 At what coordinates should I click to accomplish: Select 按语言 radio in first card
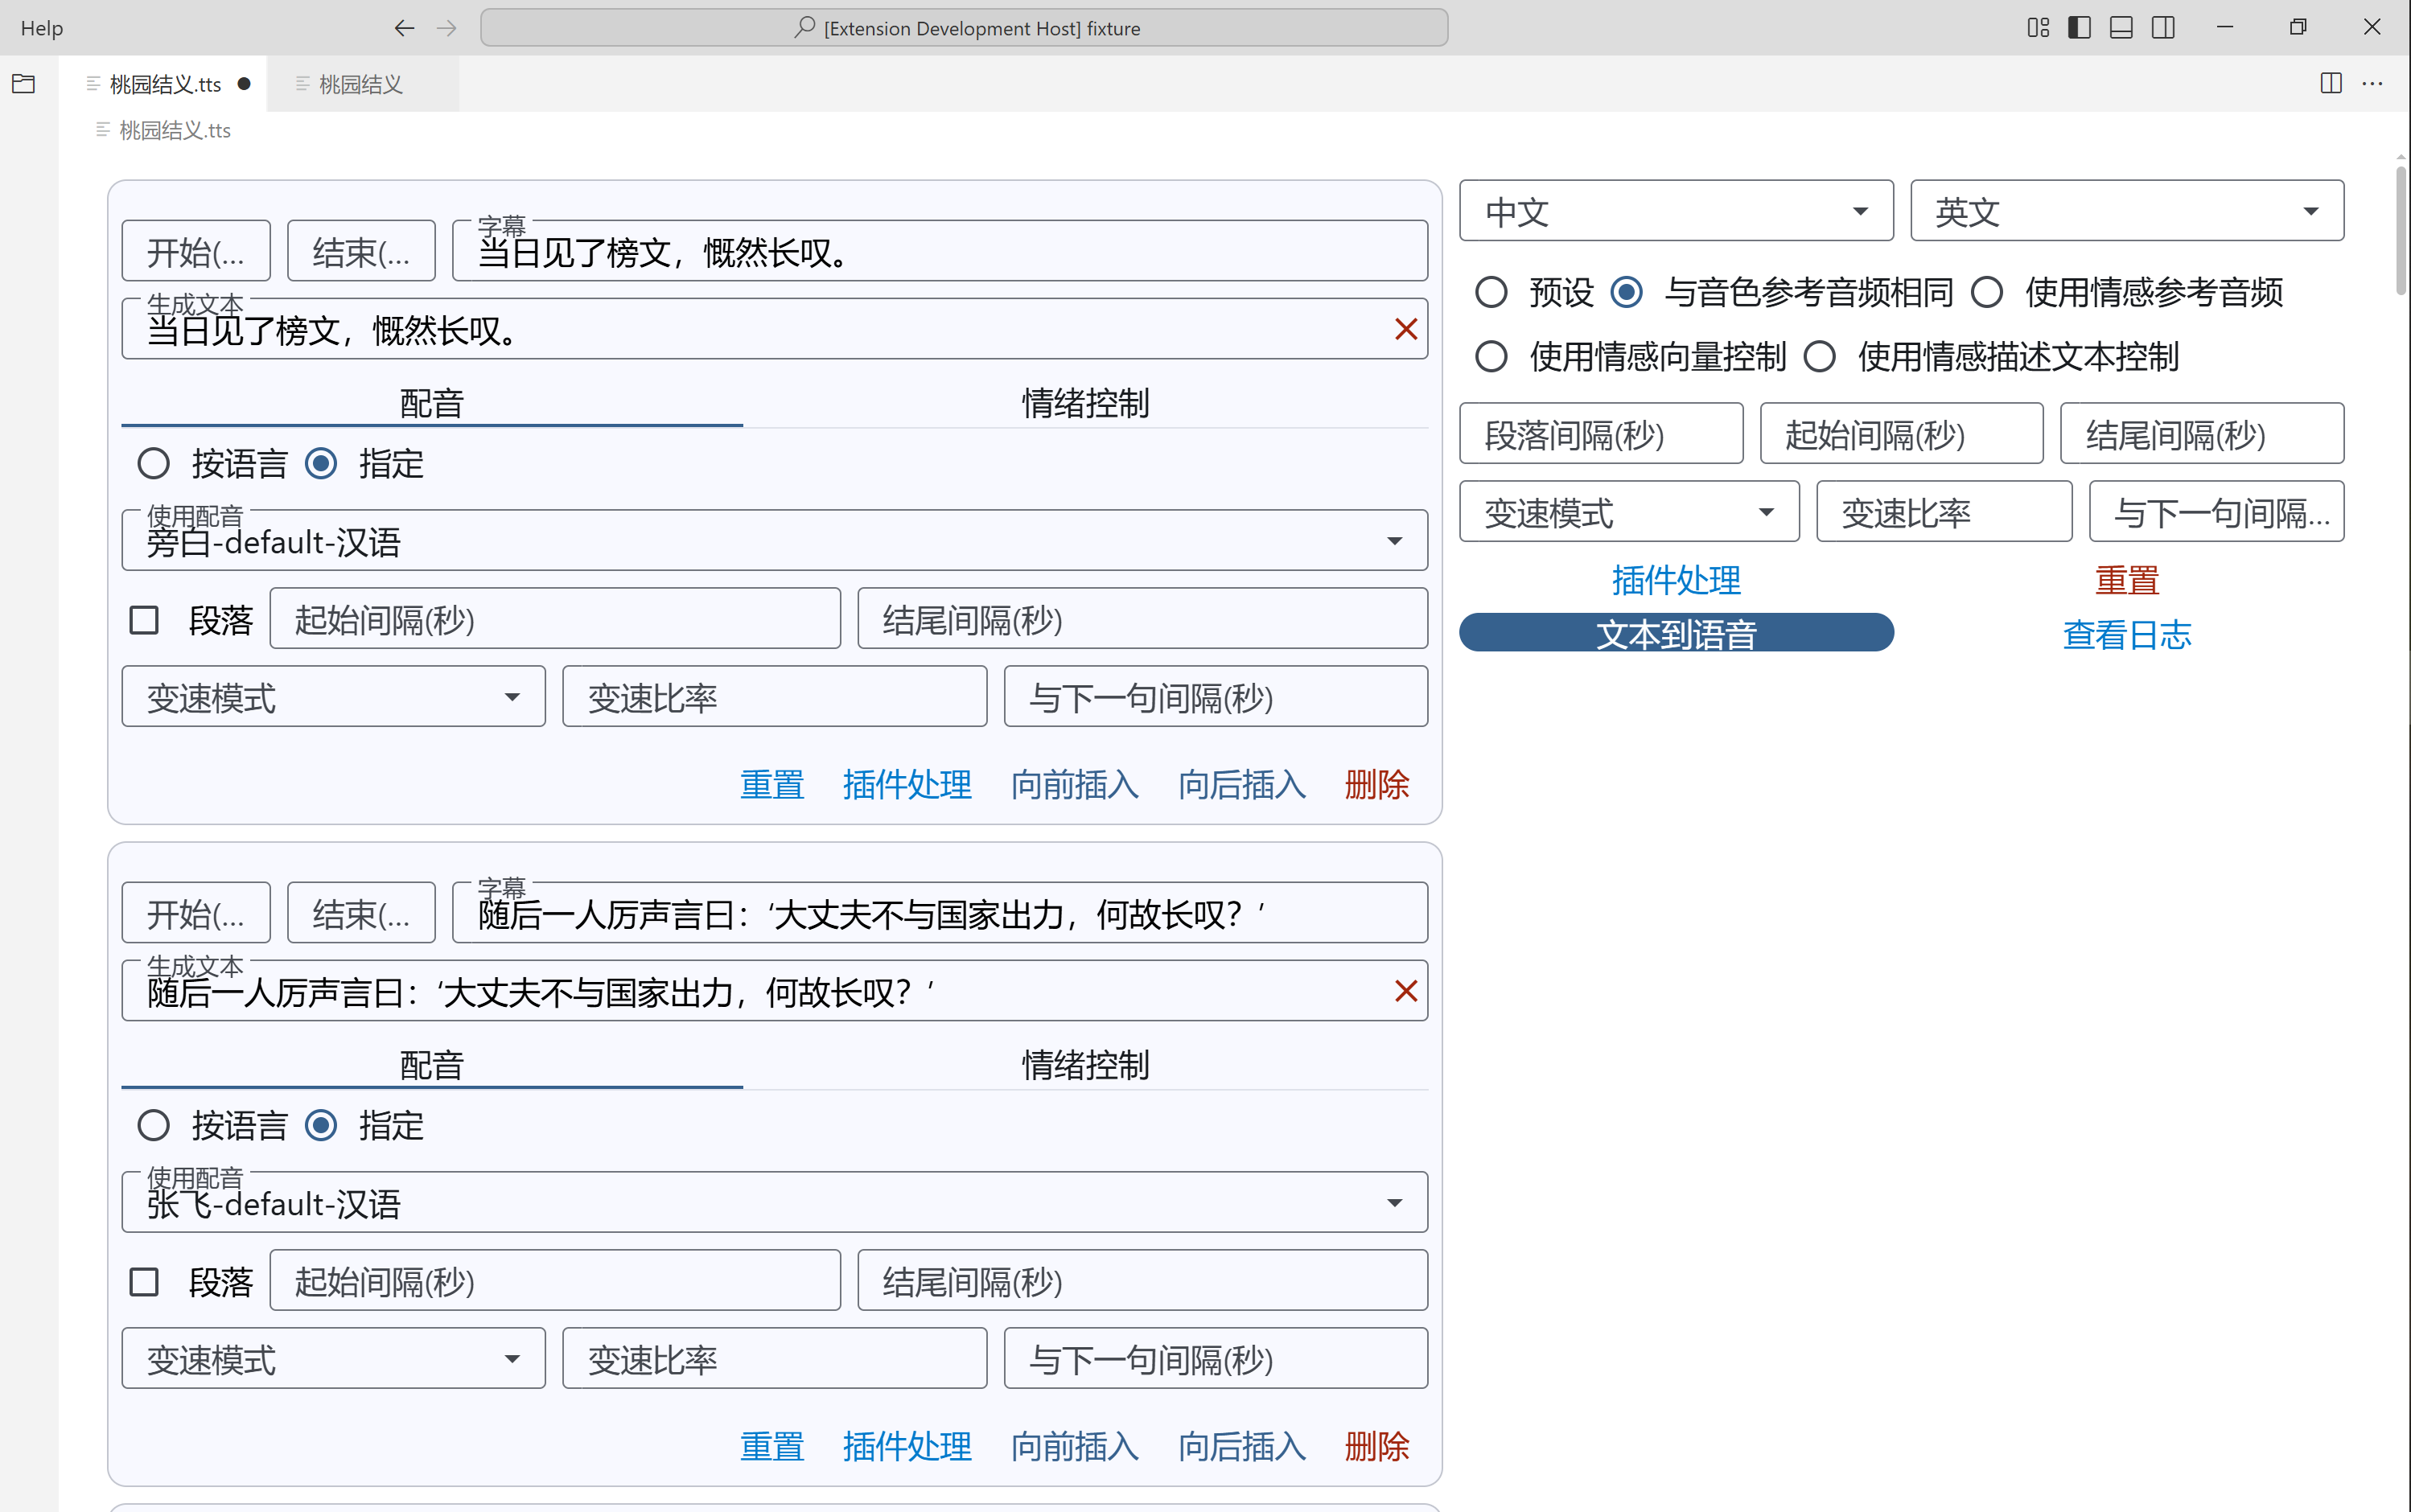[x=153, y=464]
